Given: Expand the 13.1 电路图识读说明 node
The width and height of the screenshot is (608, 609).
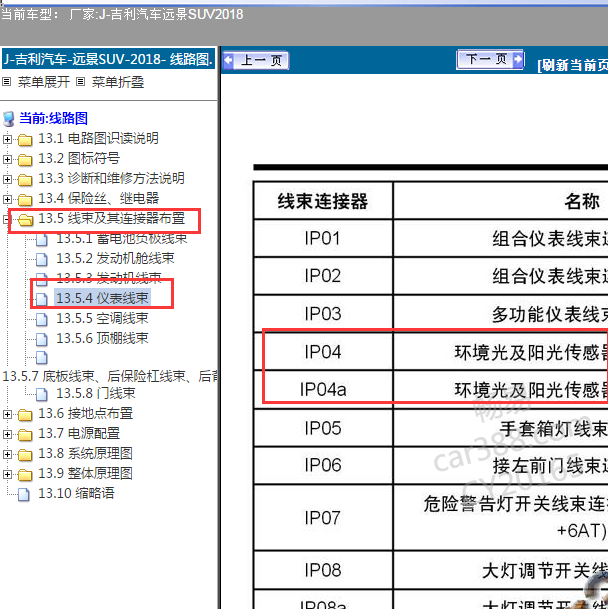Looking at the screenshot, I should tap(7, 139).
